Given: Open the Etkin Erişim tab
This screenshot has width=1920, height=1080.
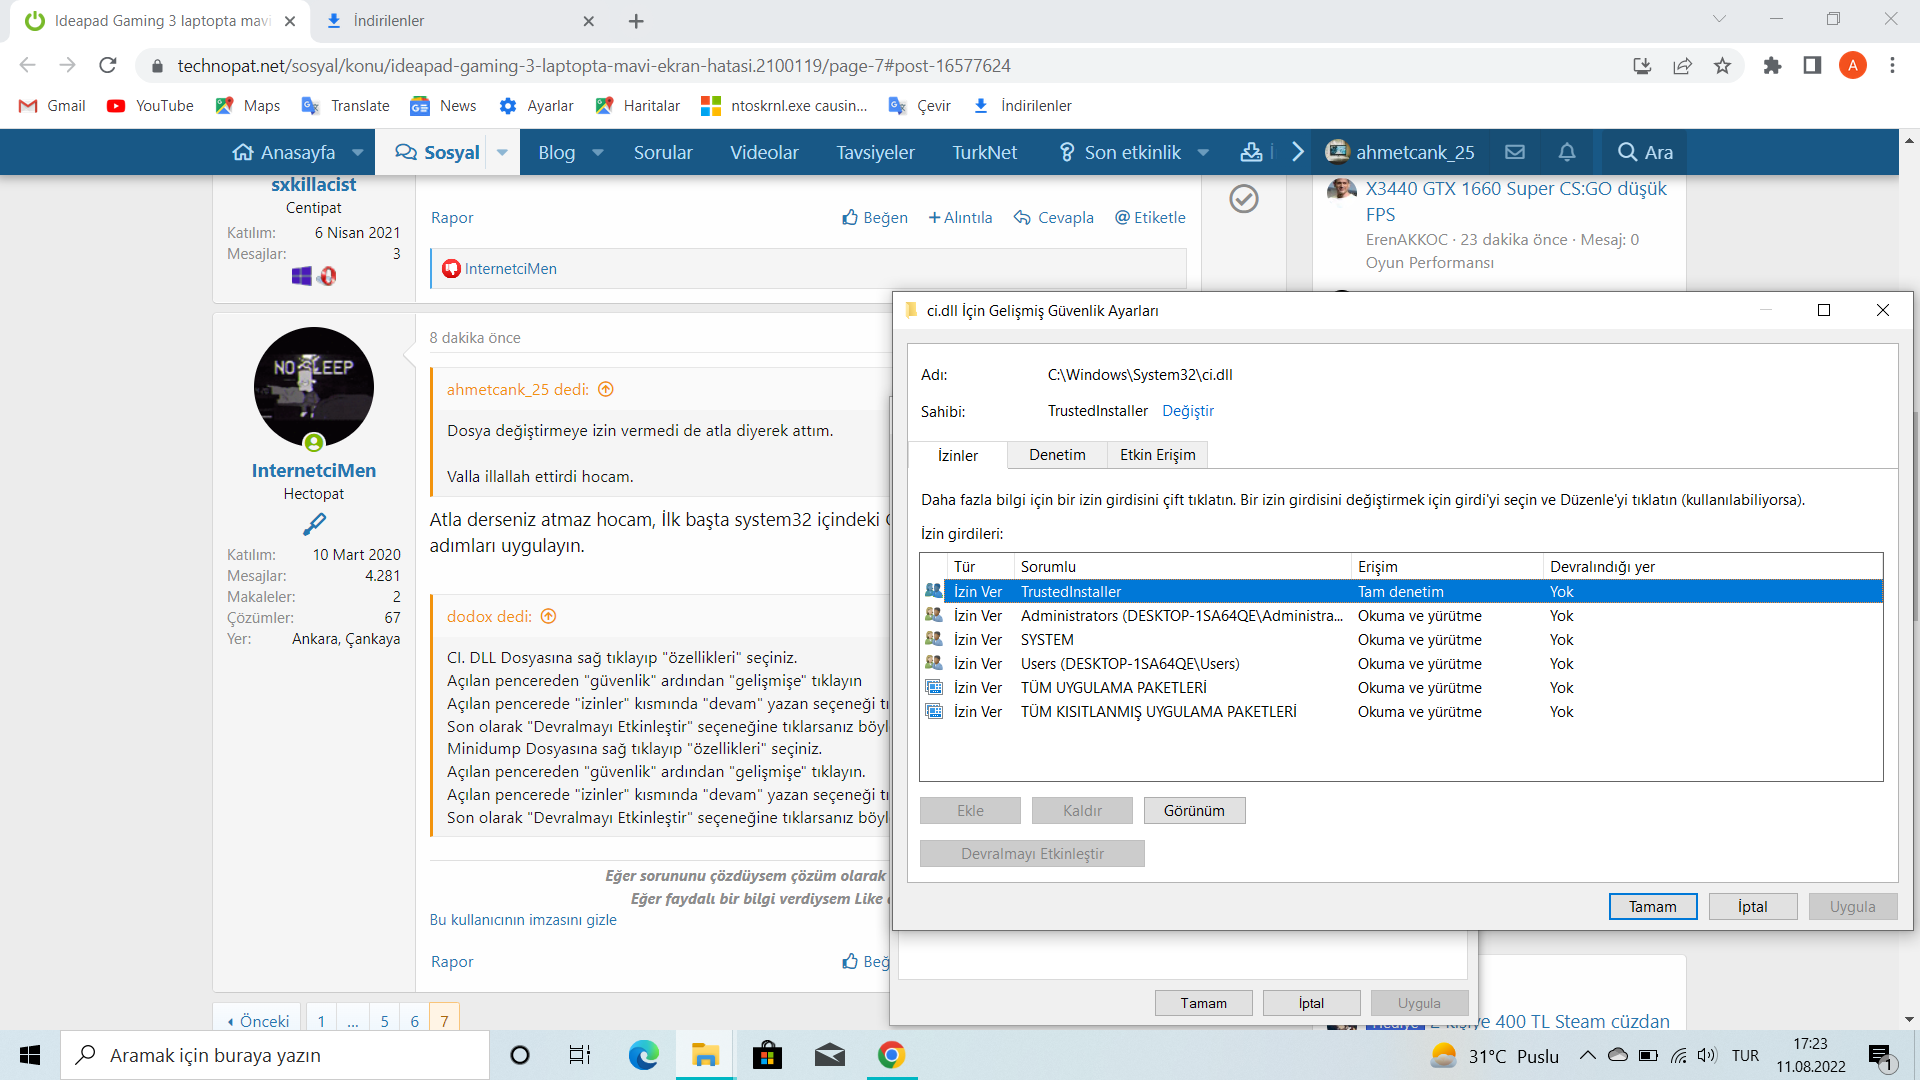Looking at the screenshot, I should tap(1157, 455).
